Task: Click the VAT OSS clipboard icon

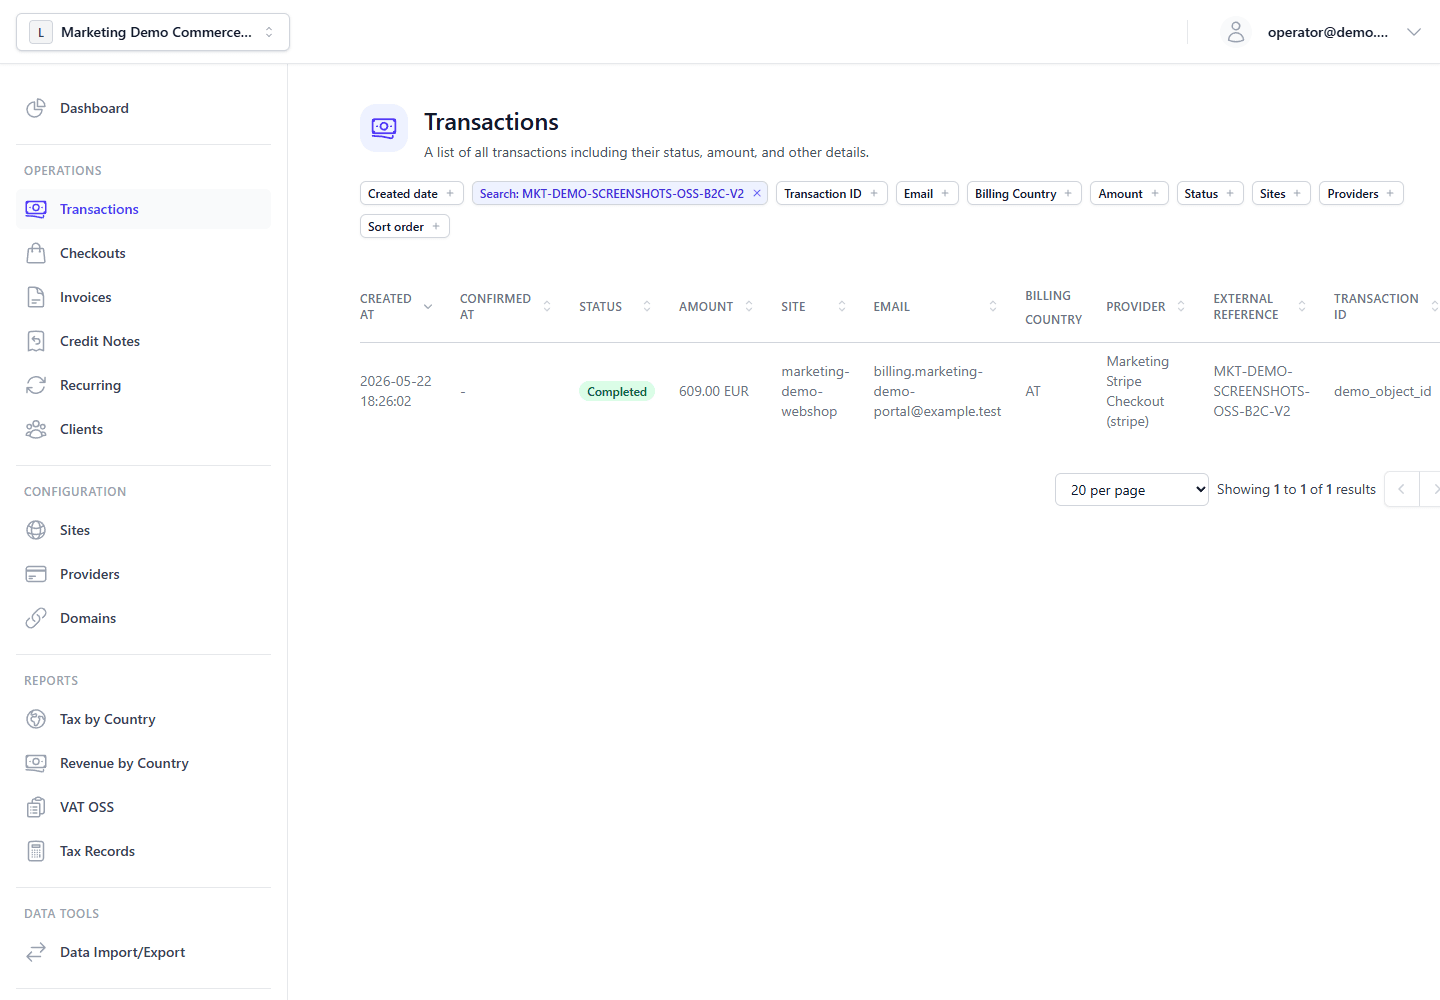Action: pyautogui.click(x=36, y=807)
